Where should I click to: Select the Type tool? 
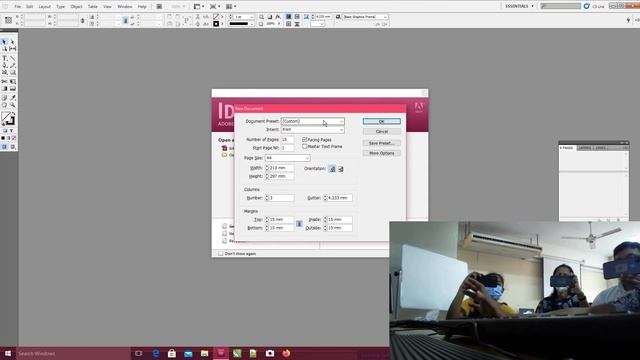(x=4, y=58)
